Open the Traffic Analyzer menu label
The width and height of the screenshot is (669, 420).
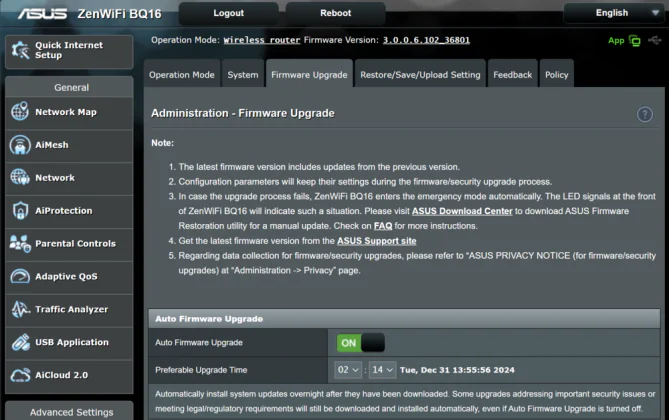[71, 309]
